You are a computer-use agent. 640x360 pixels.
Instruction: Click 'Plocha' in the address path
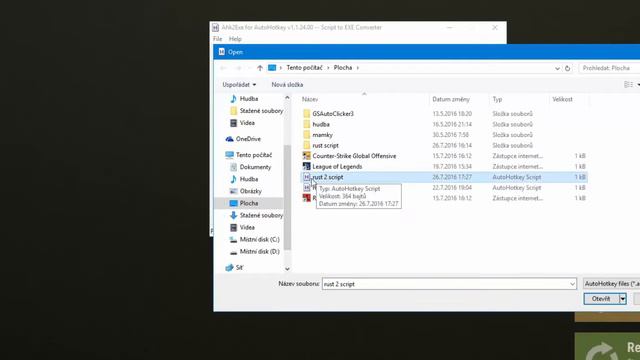(x=342, y=68)
